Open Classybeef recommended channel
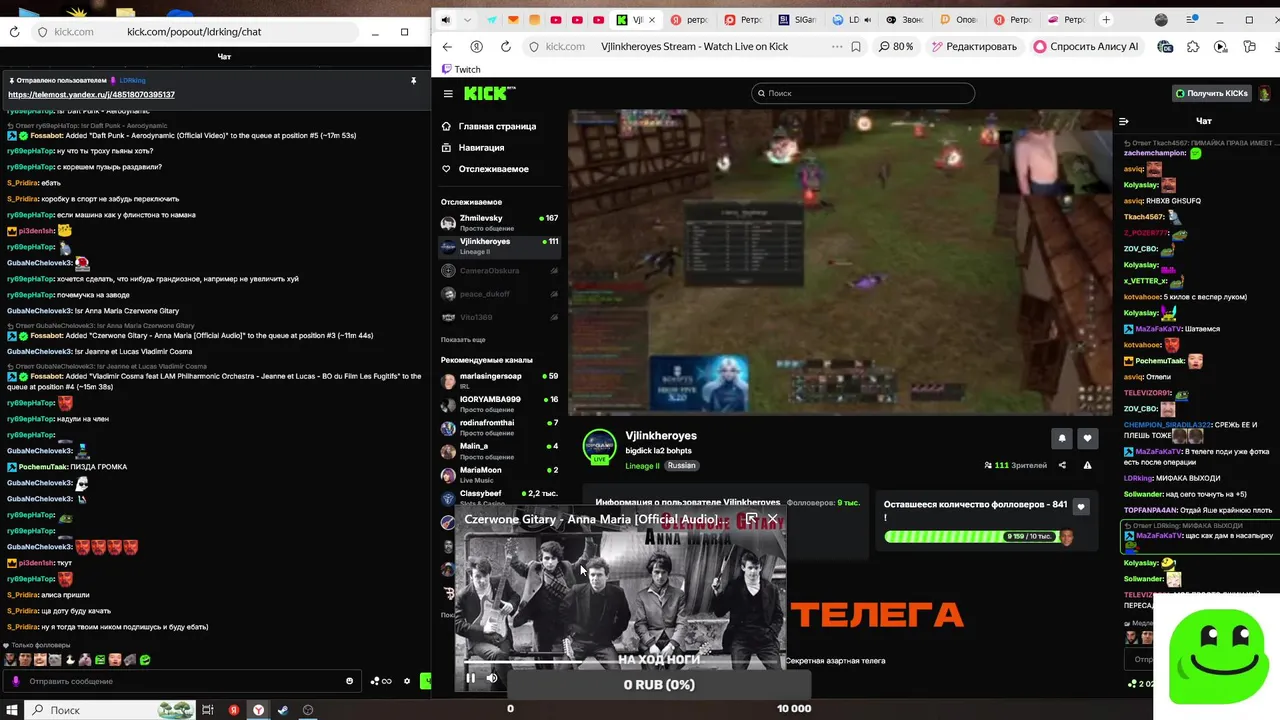 click(x=499, y=498)
